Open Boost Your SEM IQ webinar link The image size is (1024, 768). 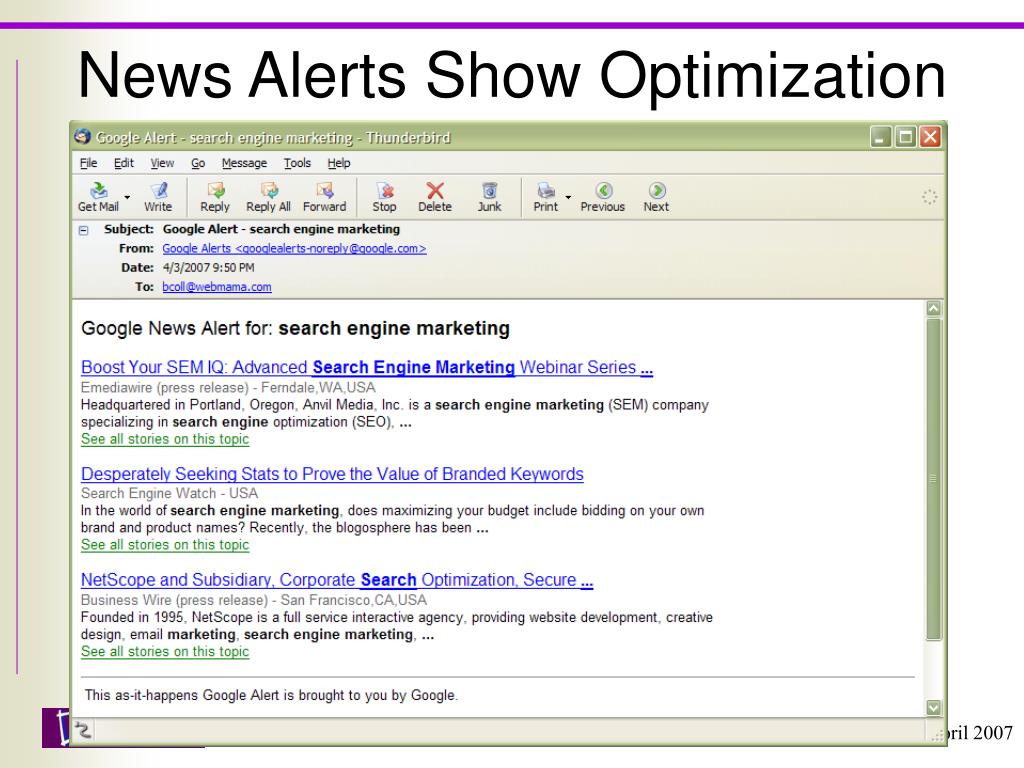(367, 367)
